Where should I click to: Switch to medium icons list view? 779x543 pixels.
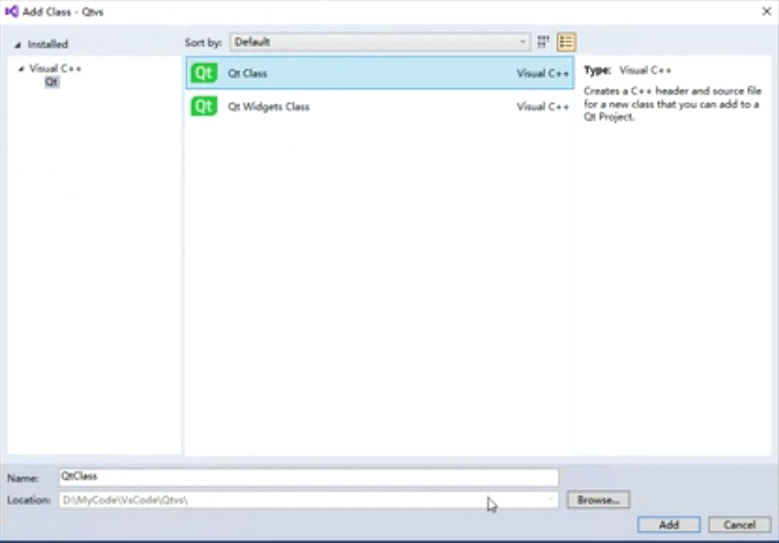[x=566, y=42]
